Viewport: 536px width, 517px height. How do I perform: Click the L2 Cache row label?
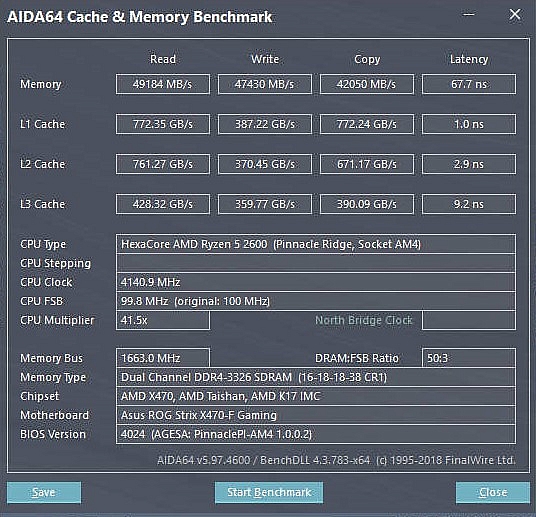[x=42, y=164]
